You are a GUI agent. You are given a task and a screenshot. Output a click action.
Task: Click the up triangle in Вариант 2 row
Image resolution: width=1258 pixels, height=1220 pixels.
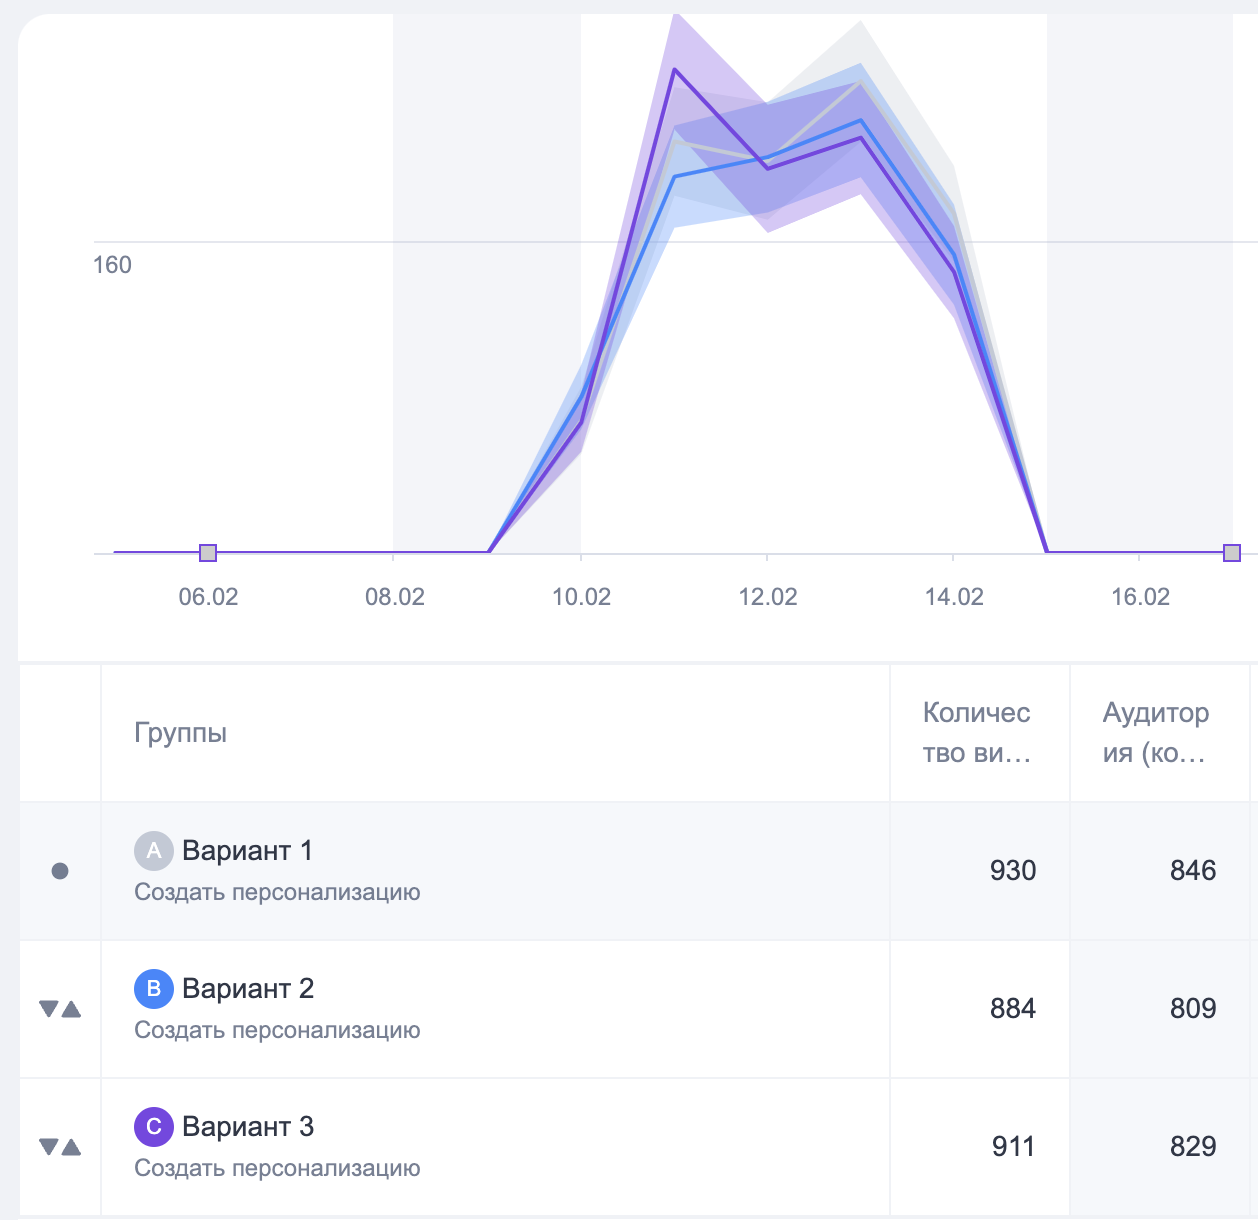71,1009
